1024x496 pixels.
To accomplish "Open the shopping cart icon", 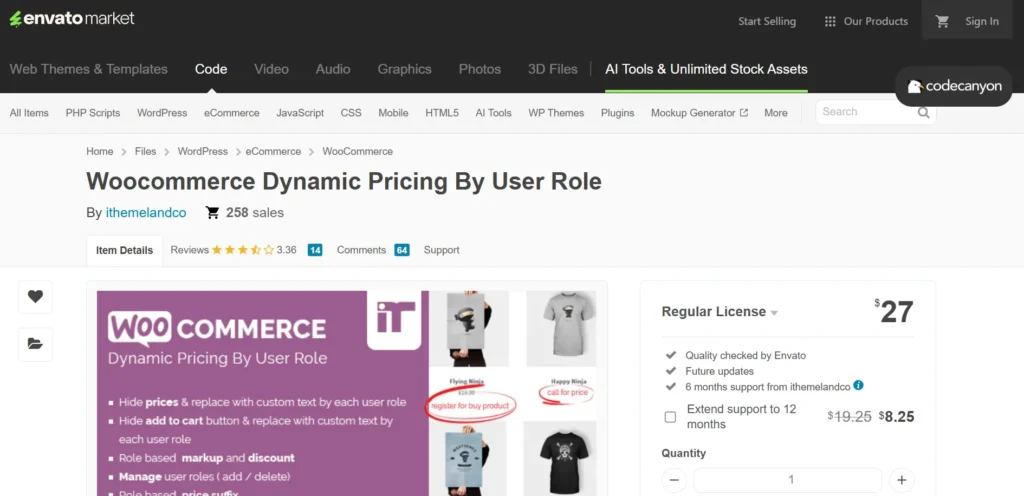I will 942,22.
